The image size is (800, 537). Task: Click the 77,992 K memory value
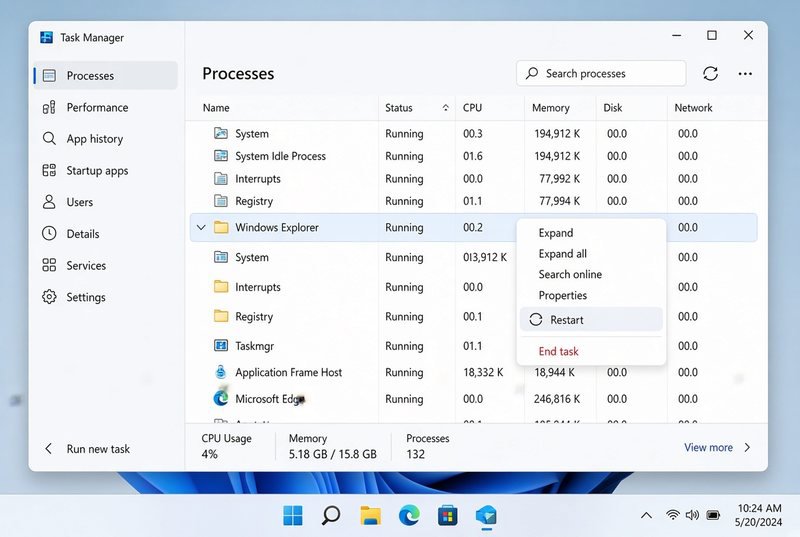pos(559,178)
